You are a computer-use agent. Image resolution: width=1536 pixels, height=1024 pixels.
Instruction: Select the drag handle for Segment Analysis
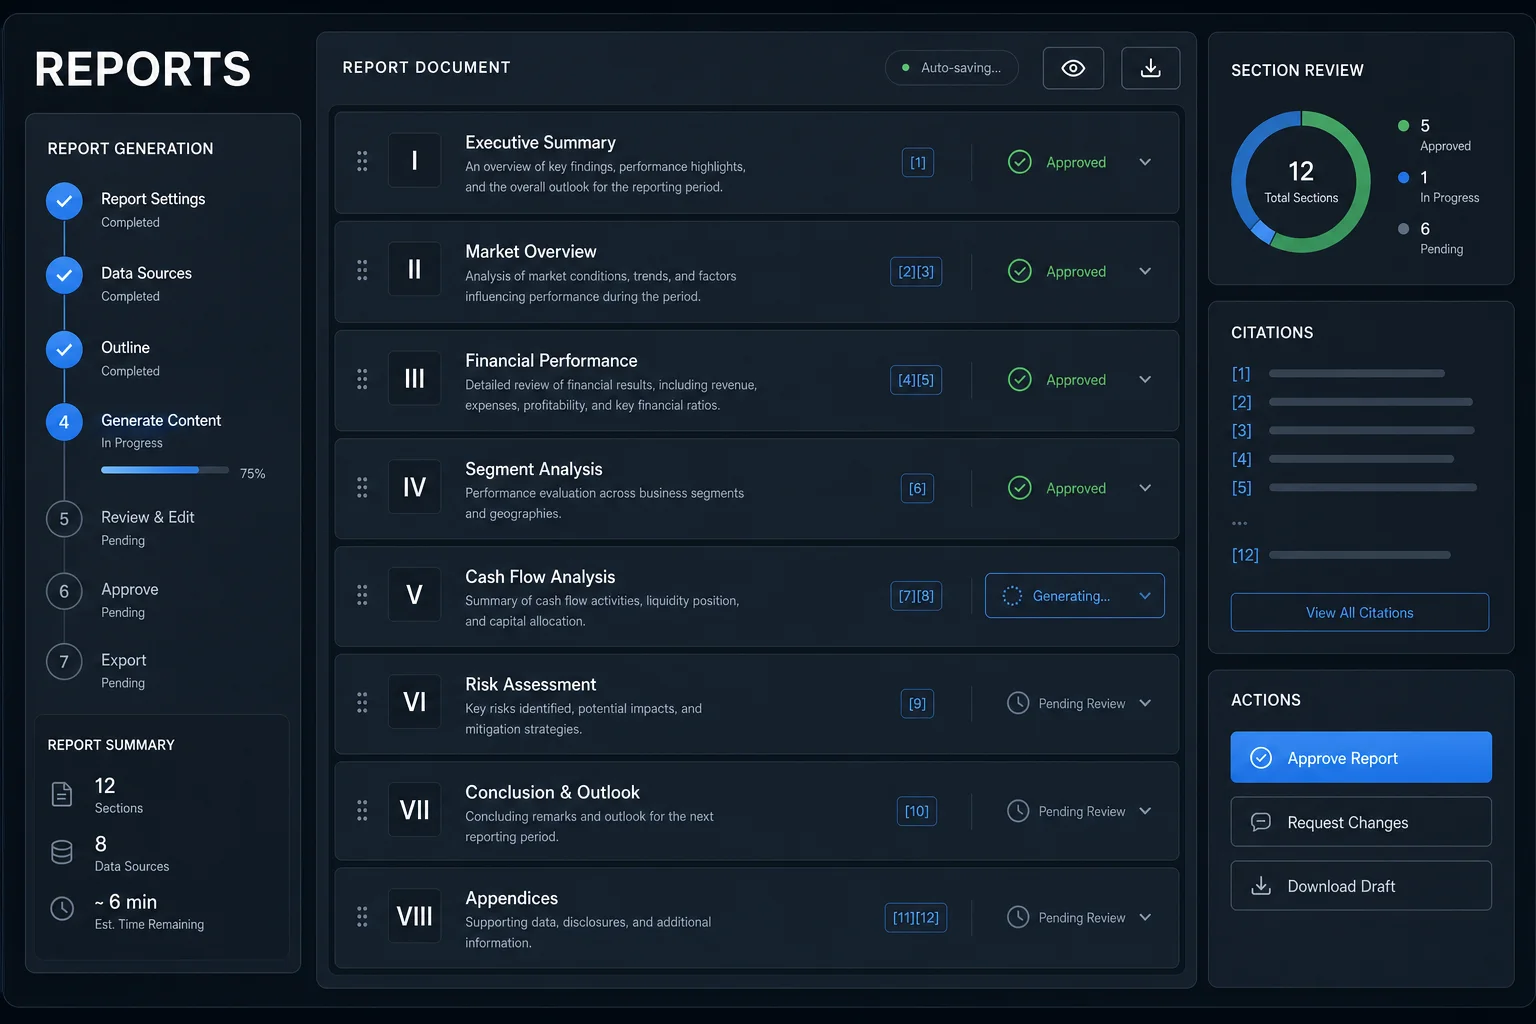(x=362, y=487)
